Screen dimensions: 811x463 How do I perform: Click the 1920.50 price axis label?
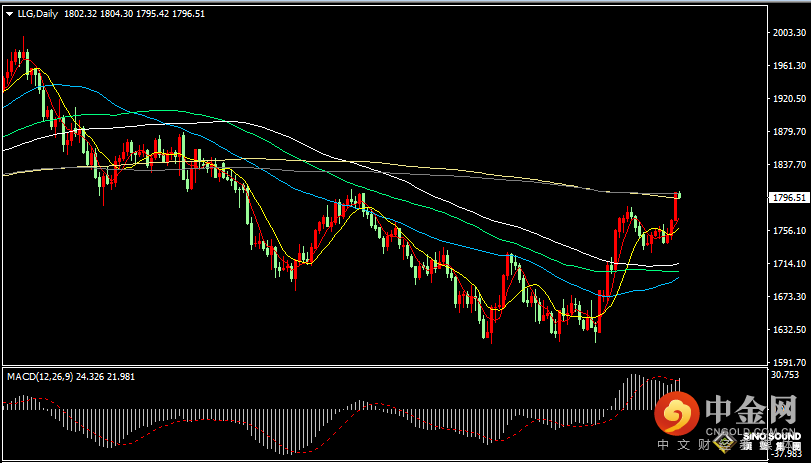coord(789,99)
